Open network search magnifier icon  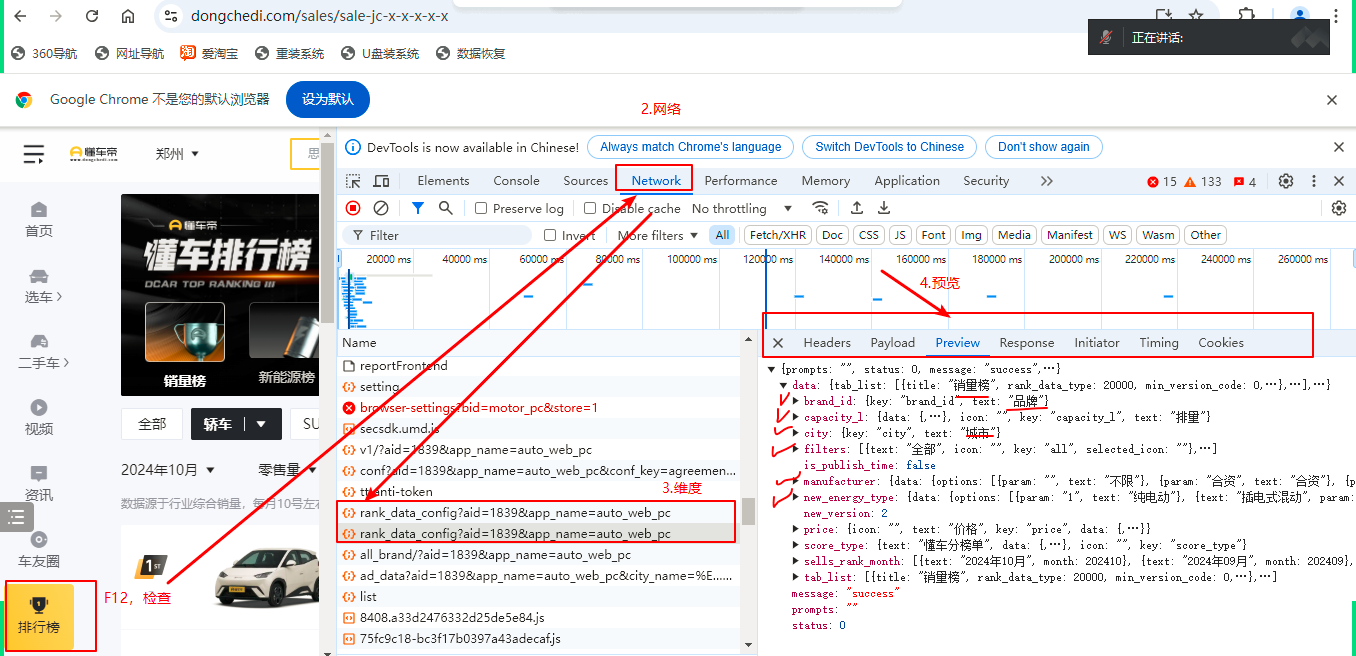446,208
